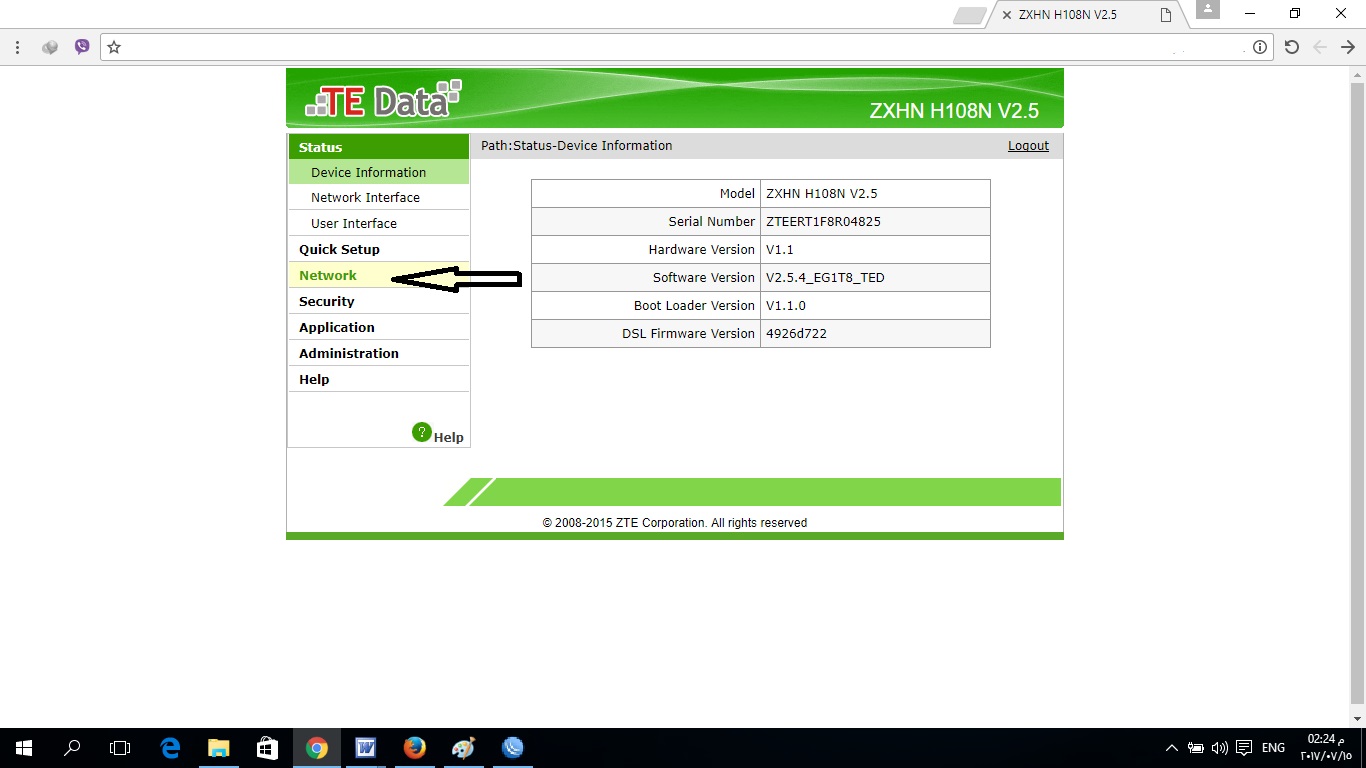Click the dark right-pointing navigation arrow
Viewport: 1366px width, 768px height.
coord(1348,47)
